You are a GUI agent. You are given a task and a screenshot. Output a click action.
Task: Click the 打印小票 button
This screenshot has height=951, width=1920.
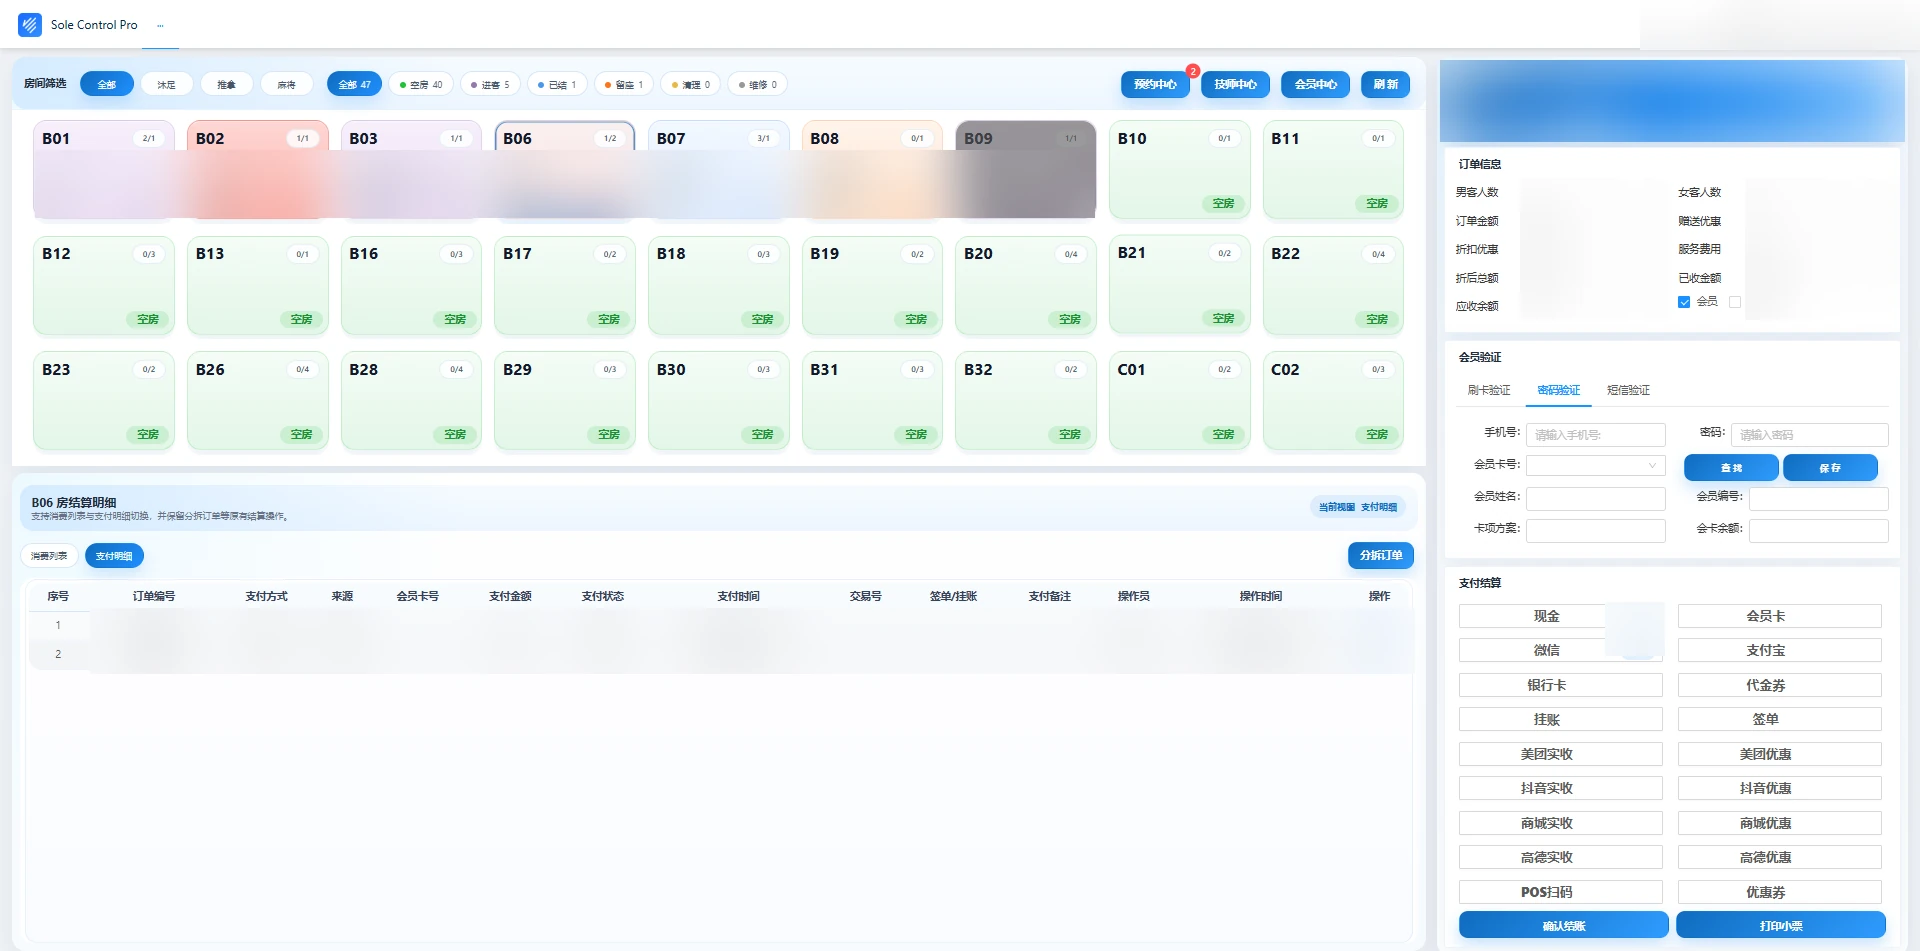click(1781, 925)
